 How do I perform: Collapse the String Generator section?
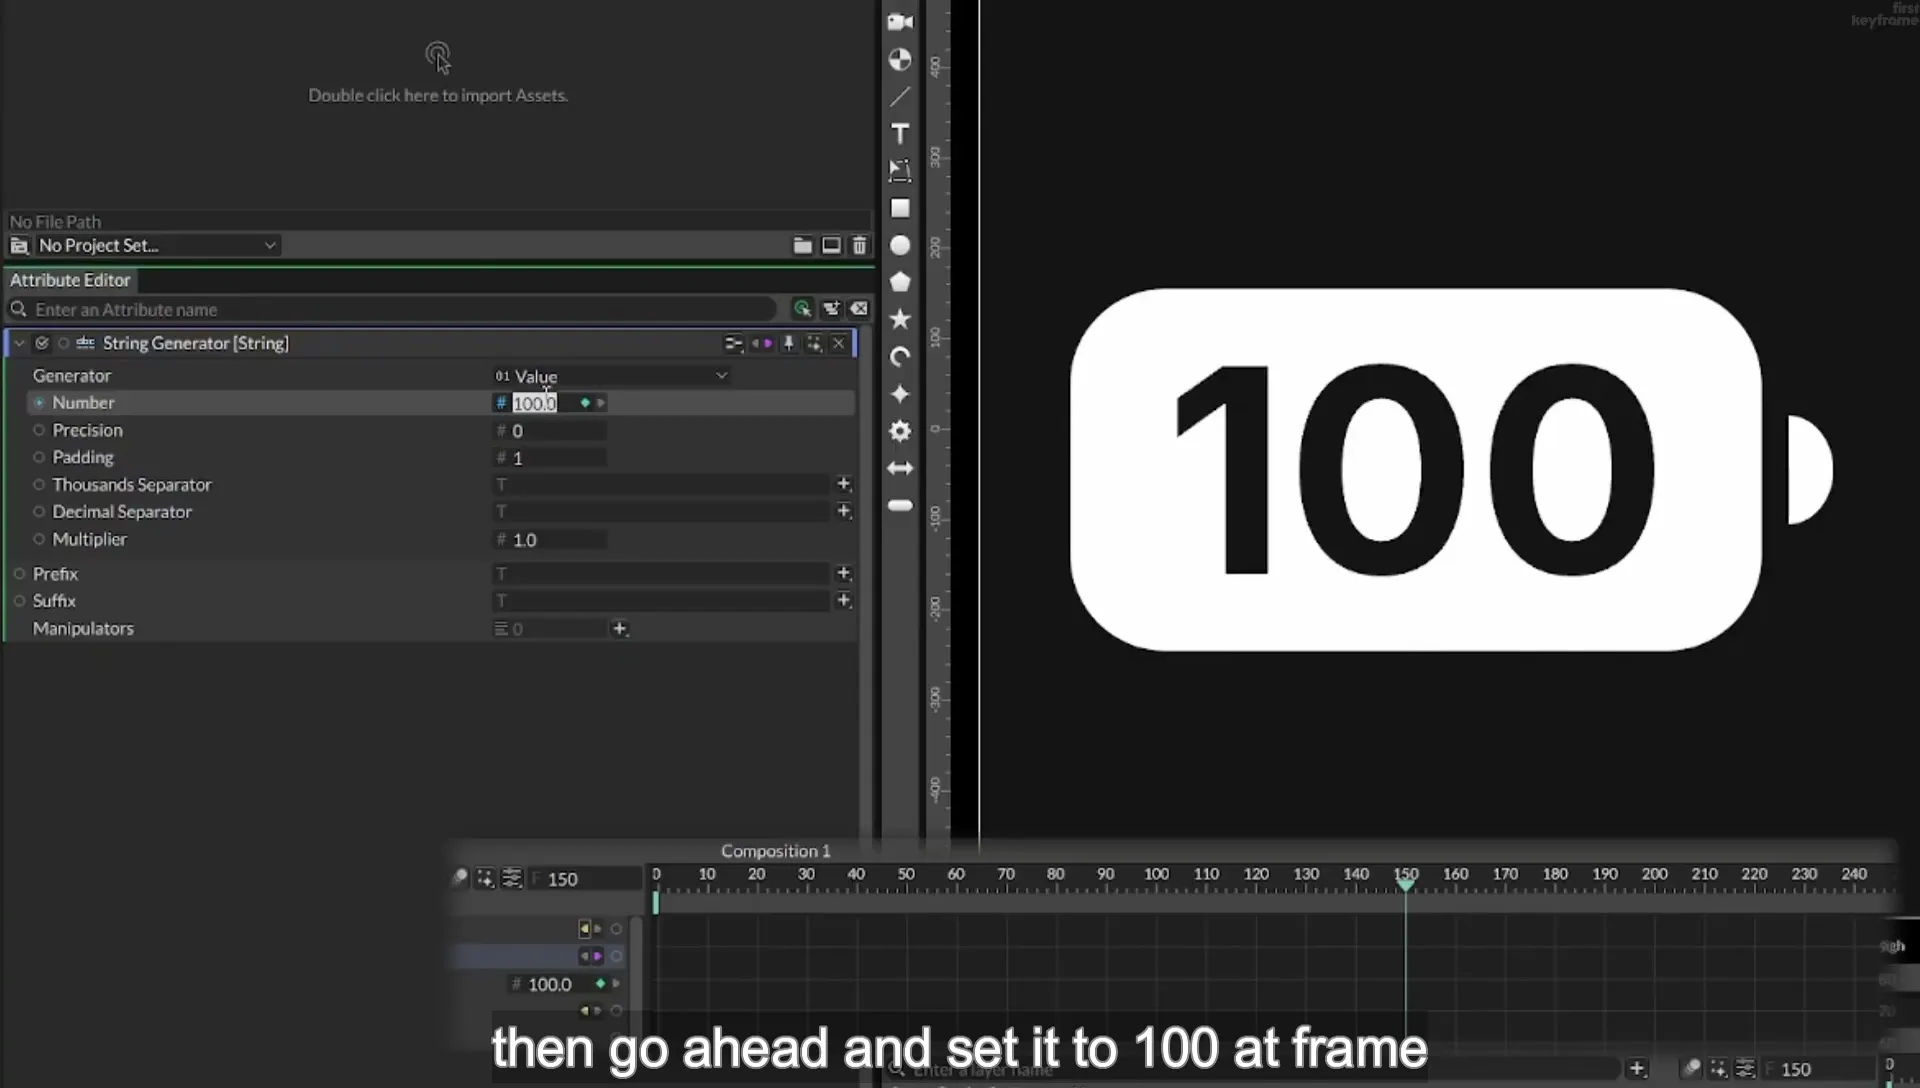(19, 343)
